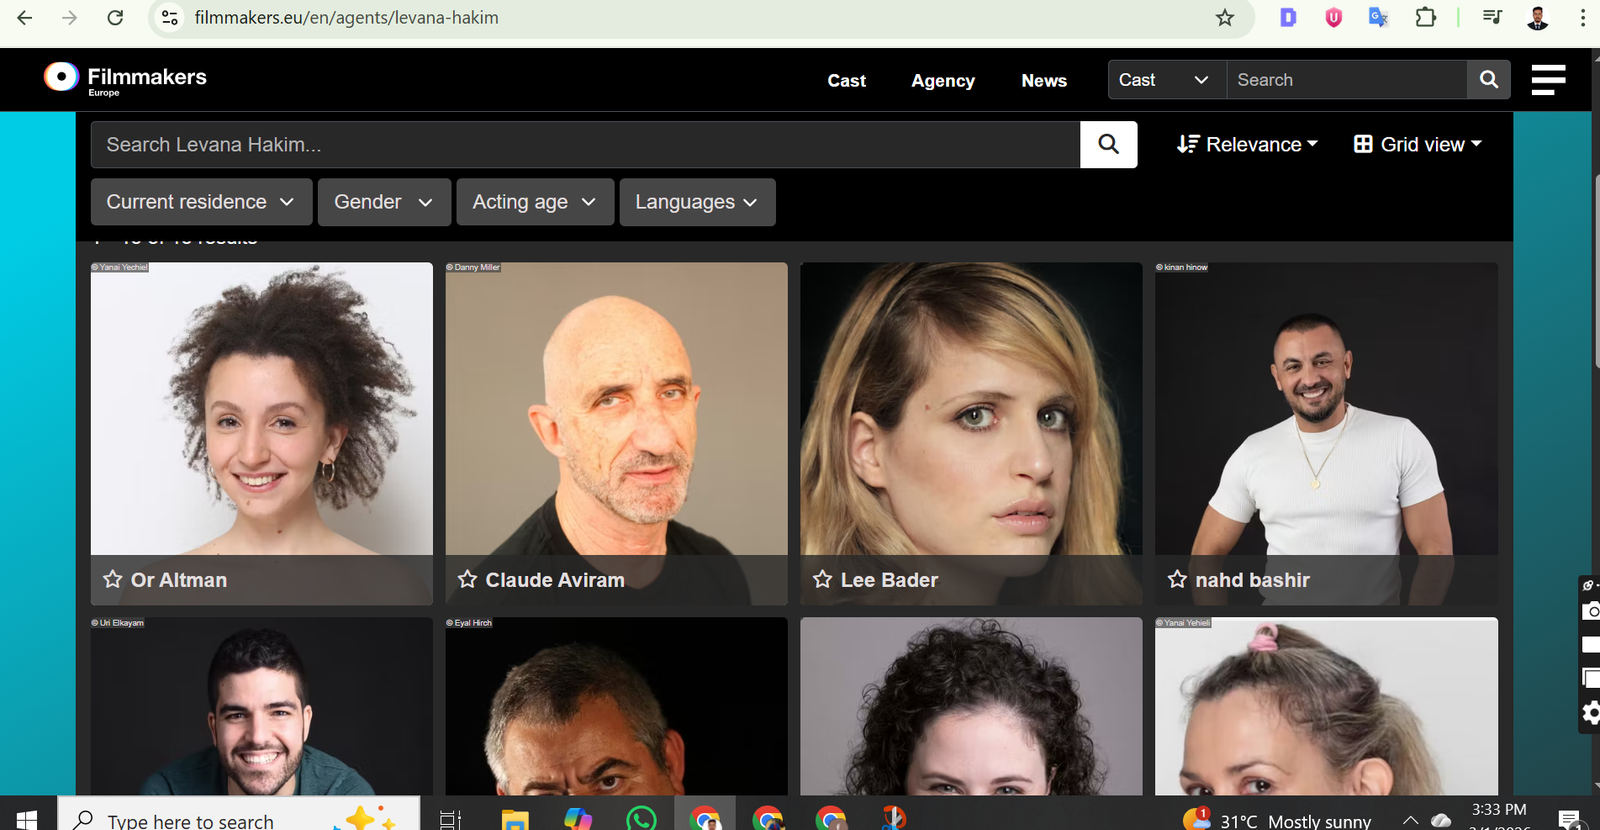1600x830 pixels.
Task: Open the notification center icon
Action: (1570, 819)
